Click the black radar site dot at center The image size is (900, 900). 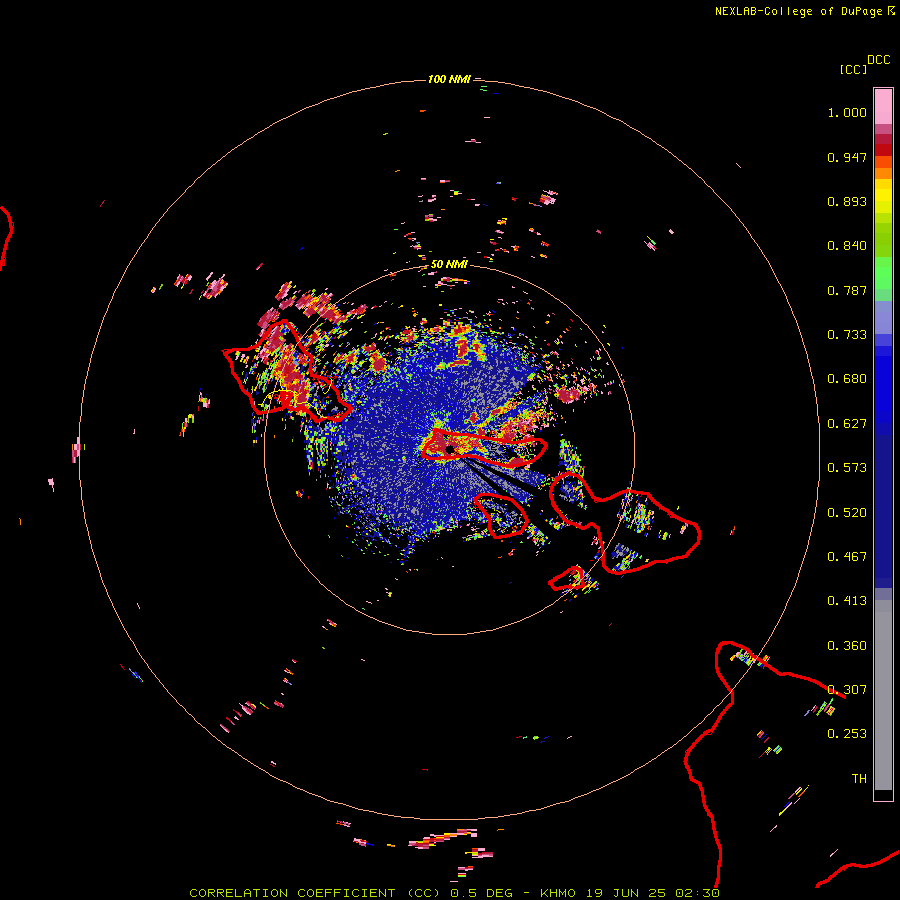click(x=450, y=449)
